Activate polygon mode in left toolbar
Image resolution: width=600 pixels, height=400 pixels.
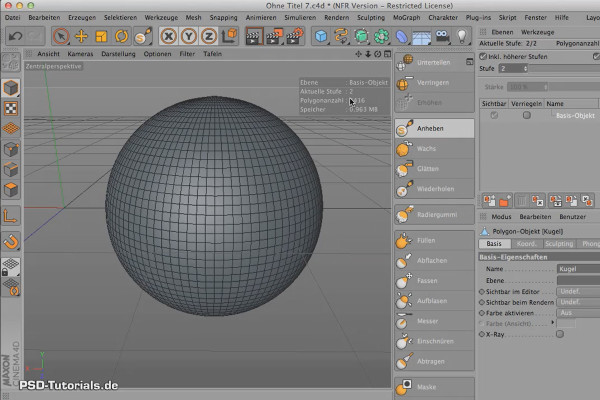[11, 189]
